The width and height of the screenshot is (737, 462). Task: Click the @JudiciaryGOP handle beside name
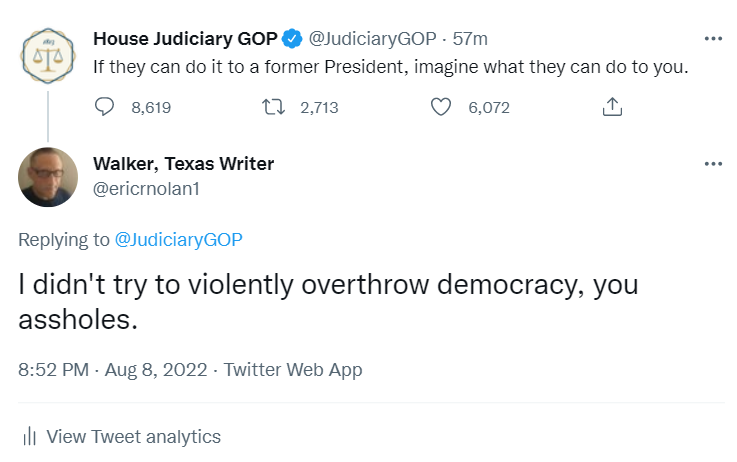pos(373,39)
